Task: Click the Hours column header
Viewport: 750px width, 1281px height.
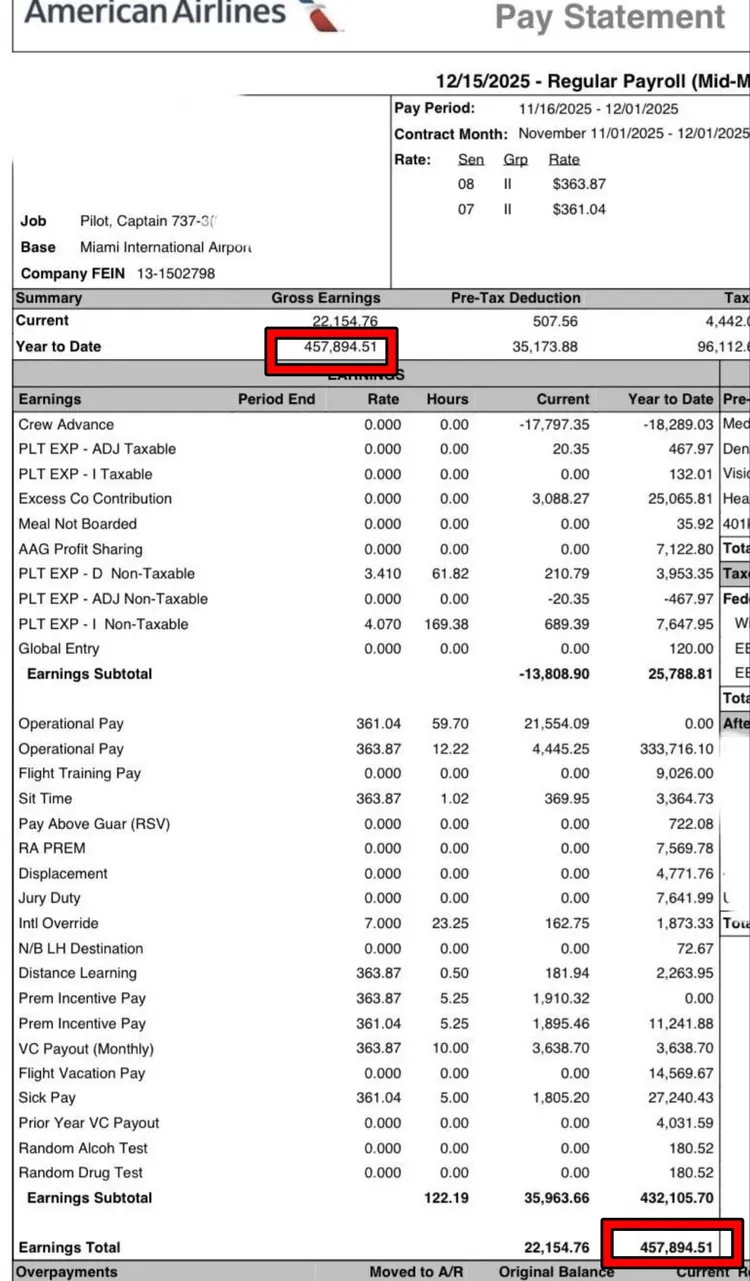Action: (x=447, y=399)
